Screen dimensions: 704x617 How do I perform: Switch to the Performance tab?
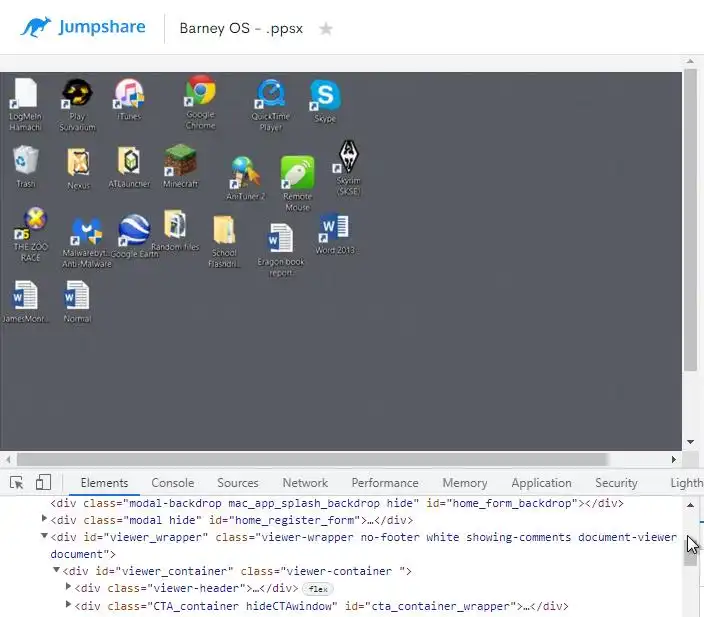pyautogui.click(x=385, y=483)
